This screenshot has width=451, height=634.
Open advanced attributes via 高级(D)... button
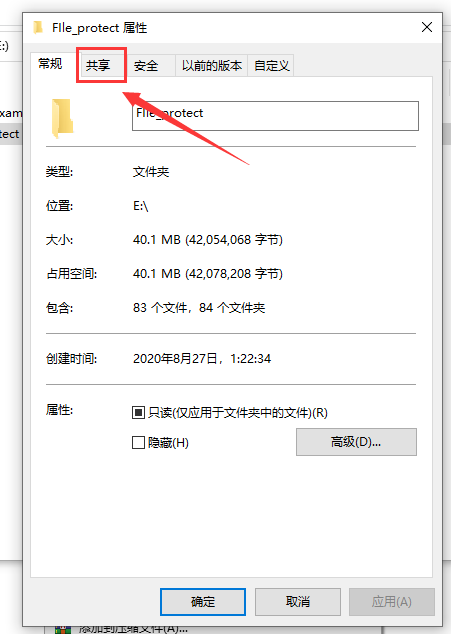356,442
